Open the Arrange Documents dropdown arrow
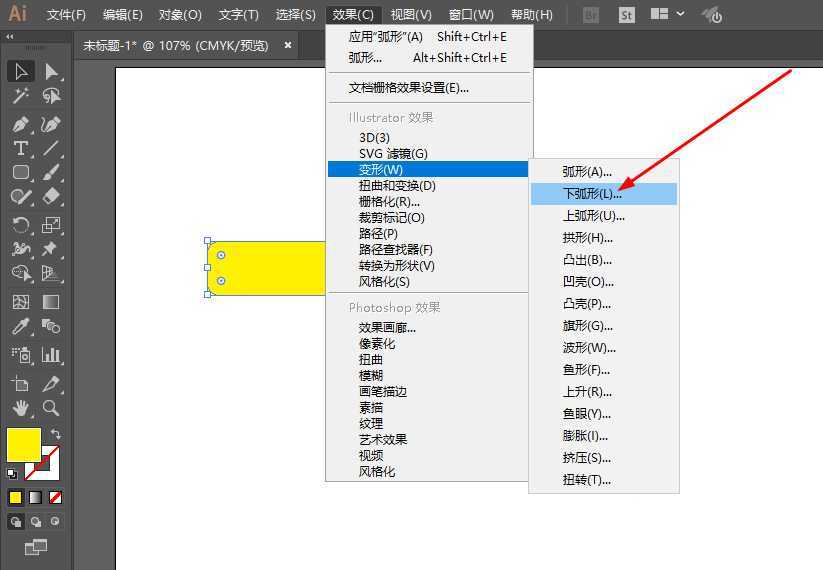The image size is (823, 570). (x=680, y=14)
